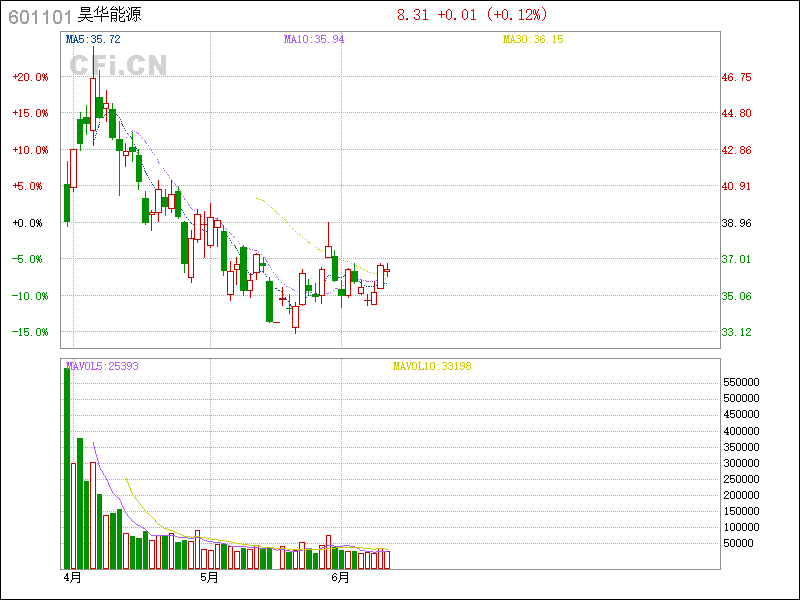This screenshot has height=600, width=800.
Task: Click the 46.75 price axis label
Action: click(737, 77)
